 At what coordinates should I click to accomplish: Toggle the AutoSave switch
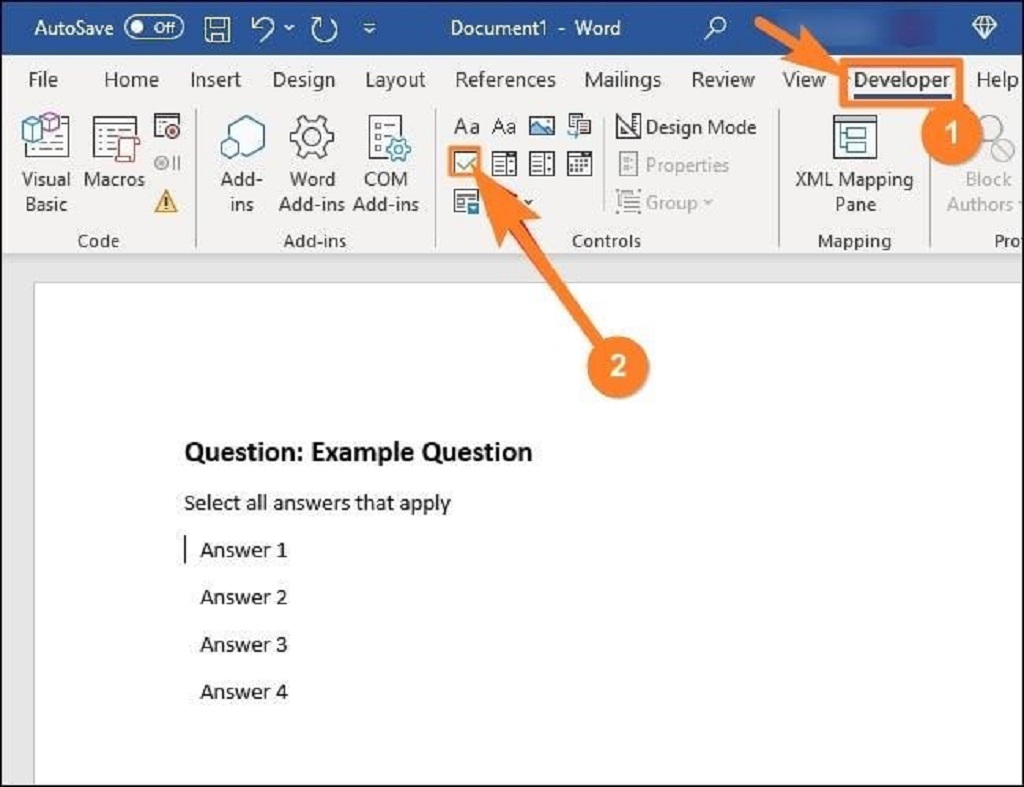pyautogui.click(x=153, y=28)
